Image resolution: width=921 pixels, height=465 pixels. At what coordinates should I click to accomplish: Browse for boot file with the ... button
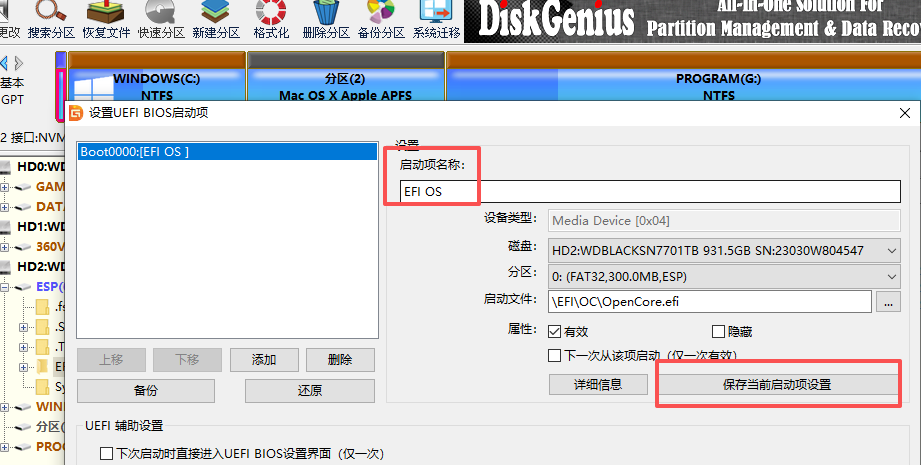[888, 302]
